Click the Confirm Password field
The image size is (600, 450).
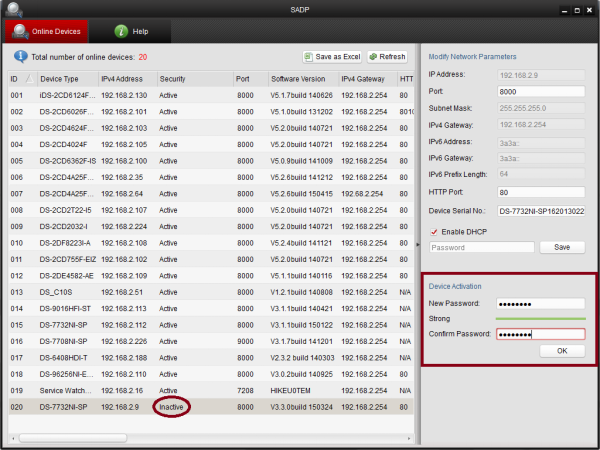point(540,334)
